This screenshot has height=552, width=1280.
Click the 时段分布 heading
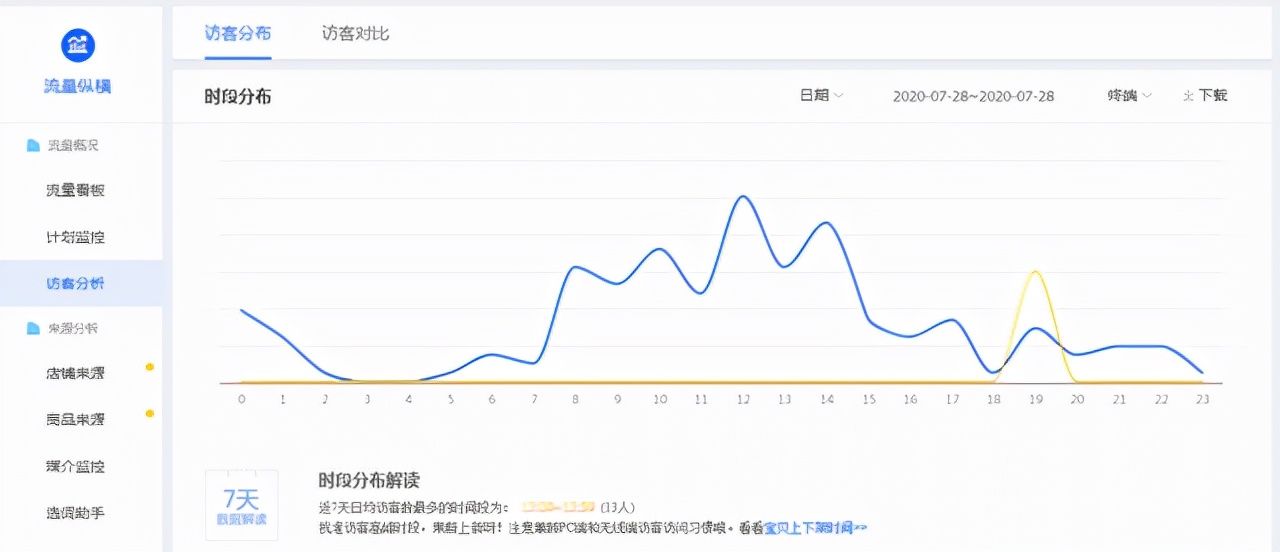pyautogui.click(x=238, y=97)
